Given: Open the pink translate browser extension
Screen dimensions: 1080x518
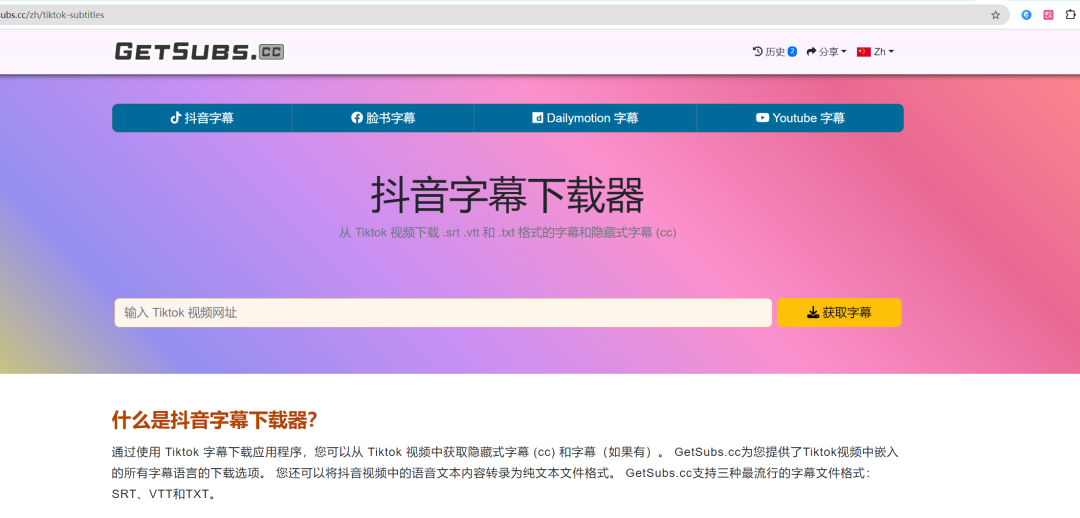Looking at the screenshot, I should tap(1049, 15).
